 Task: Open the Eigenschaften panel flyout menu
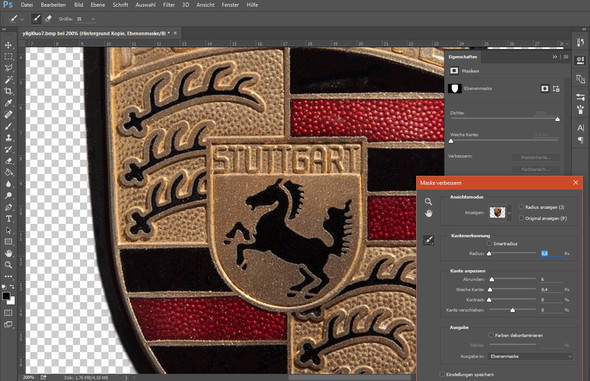tap(566, 57)
